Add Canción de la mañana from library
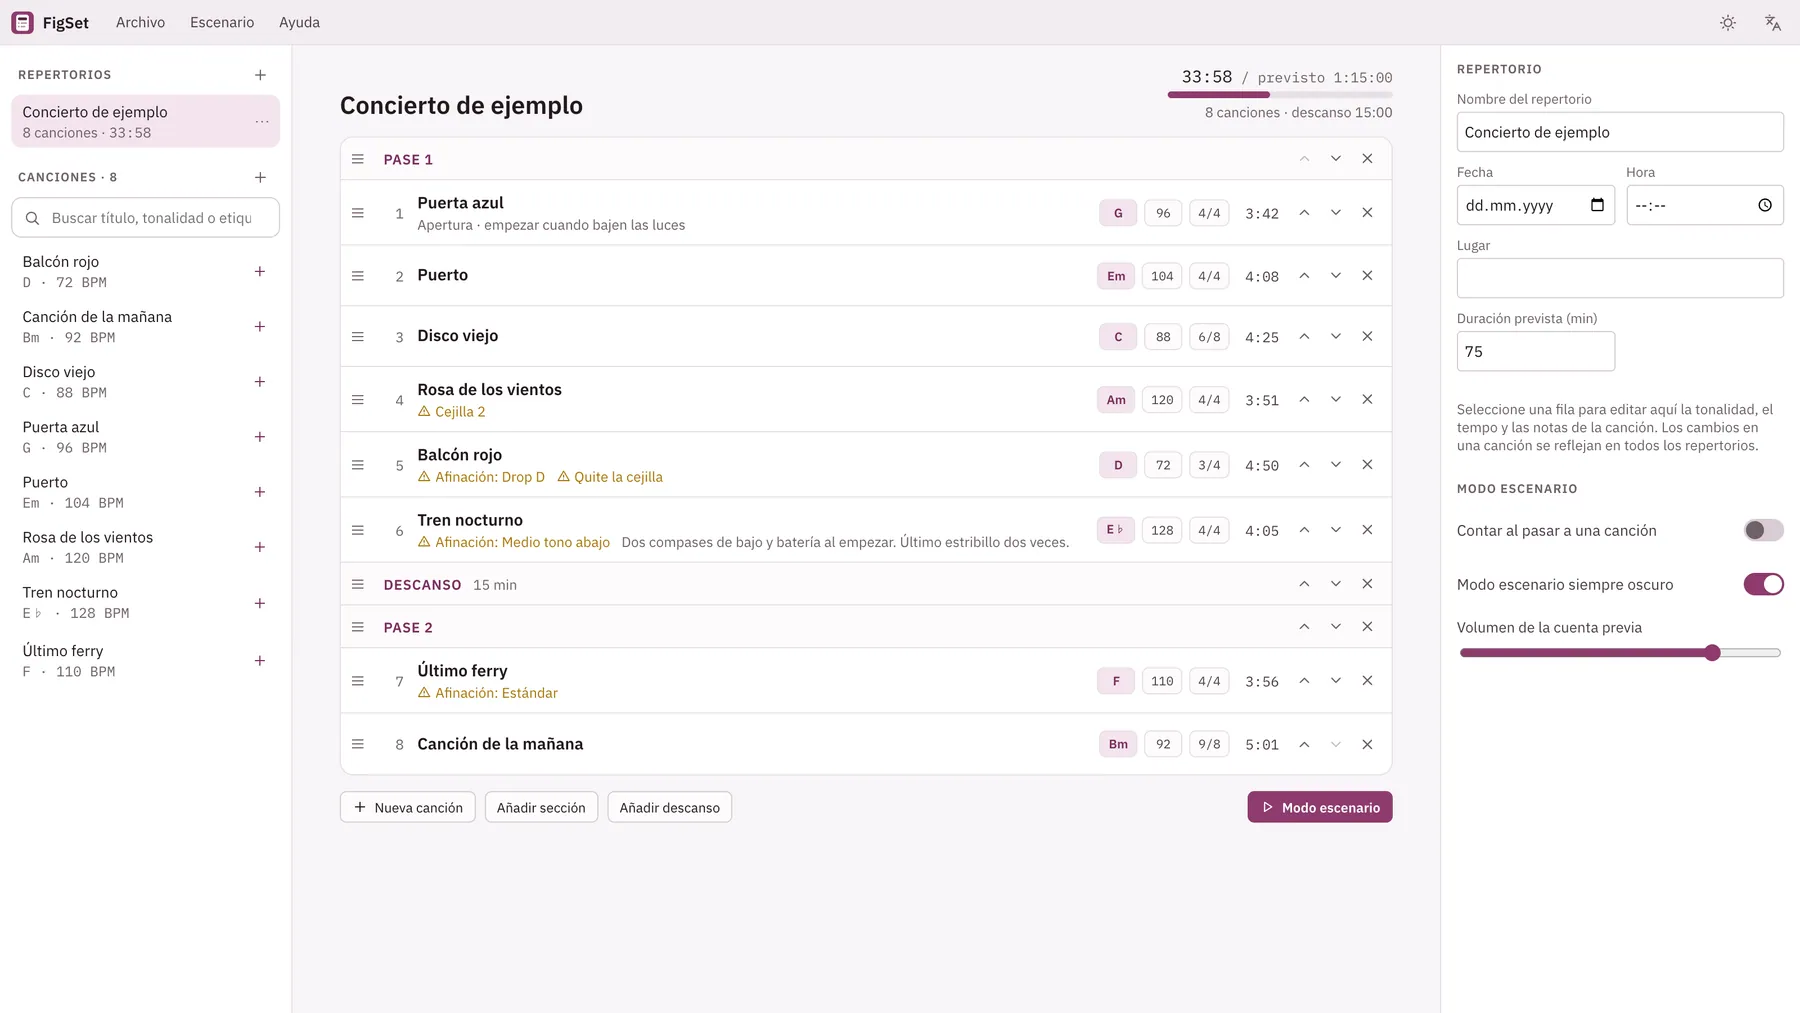The width and height of the screenshot is (1800, 1013). tap(260, 327)
